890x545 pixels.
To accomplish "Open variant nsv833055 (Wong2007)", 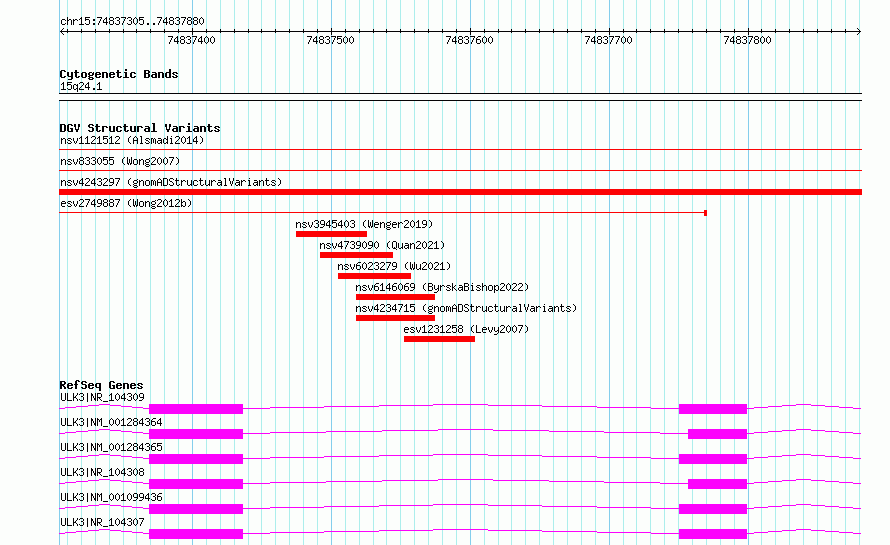I will (x=120, y=161).
